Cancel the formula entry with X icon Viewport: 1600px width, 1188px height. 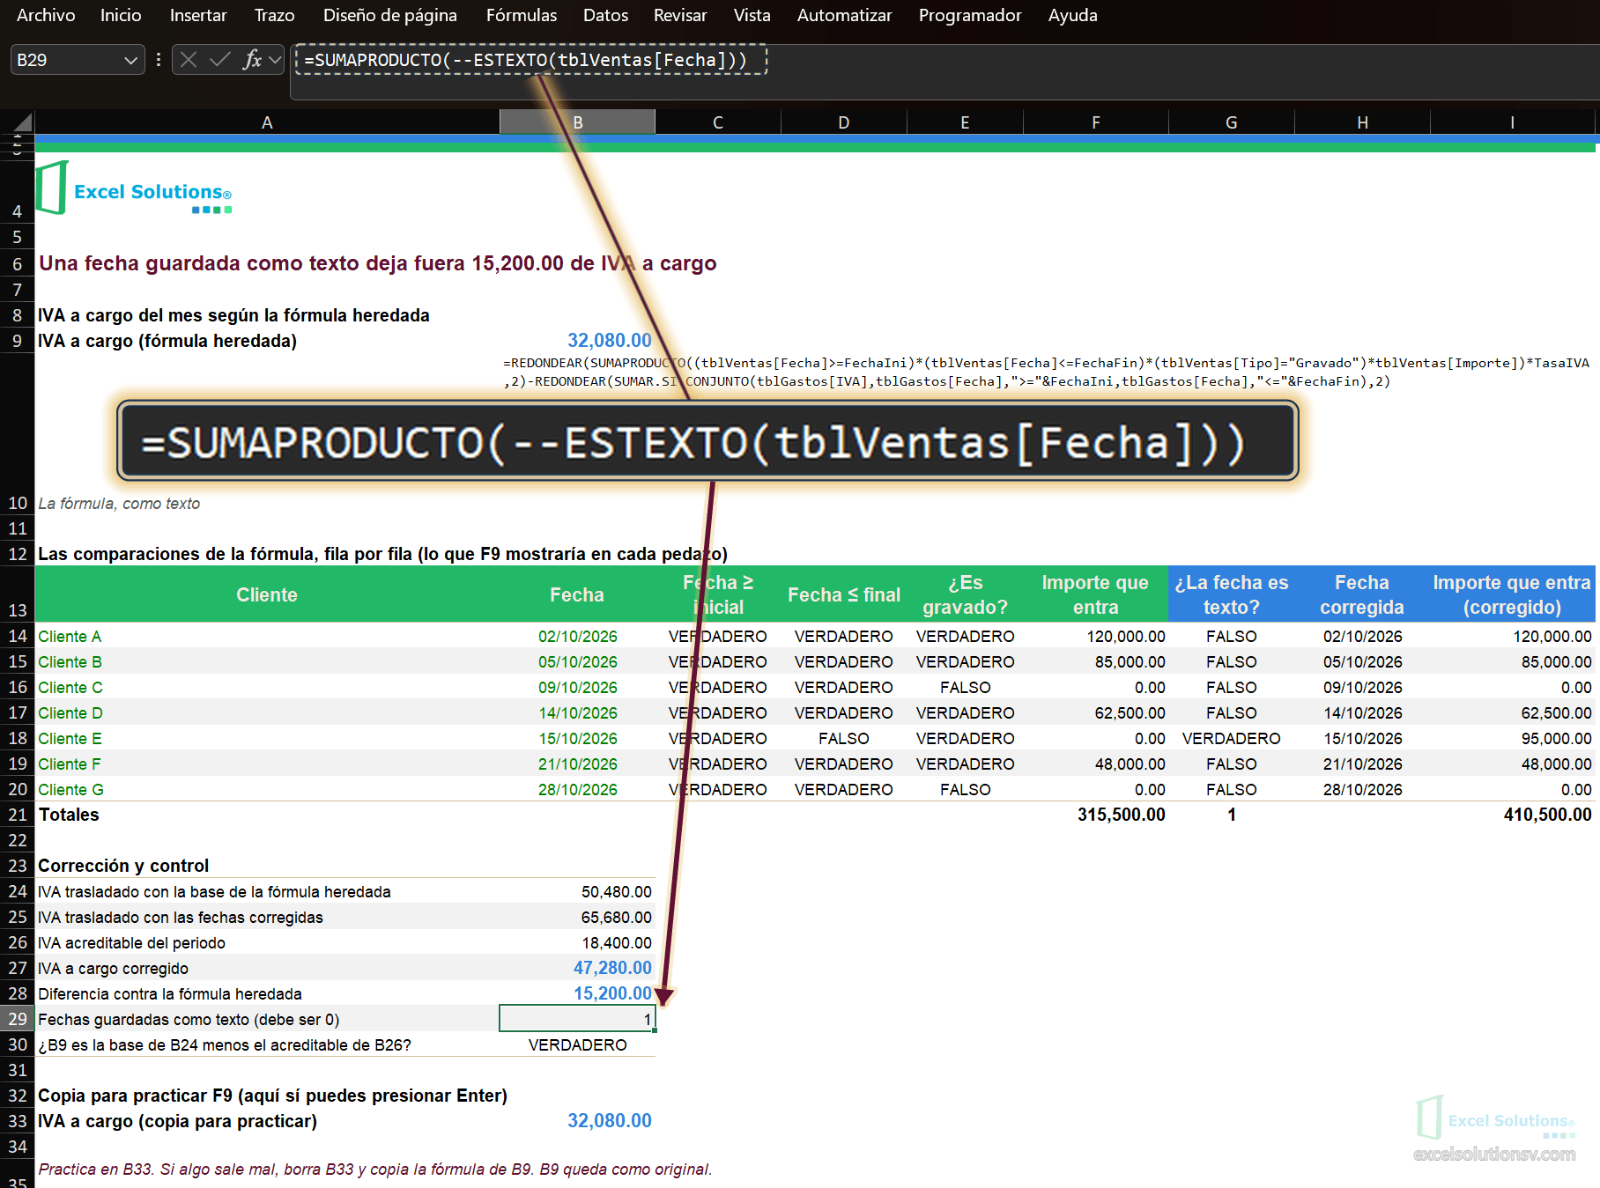tap(188, 60)
